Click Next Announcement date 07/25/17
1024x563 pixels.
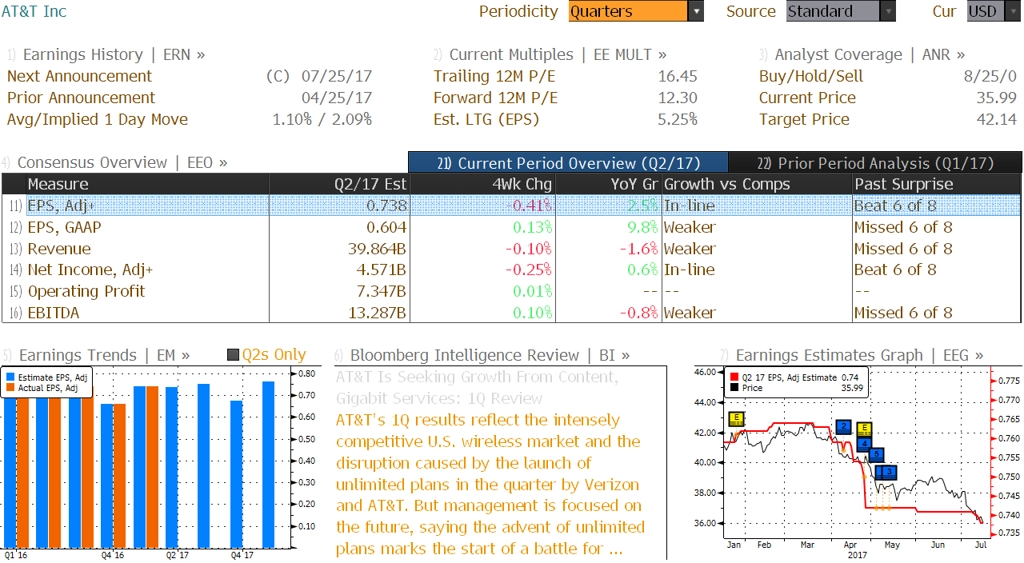point(336,76)
